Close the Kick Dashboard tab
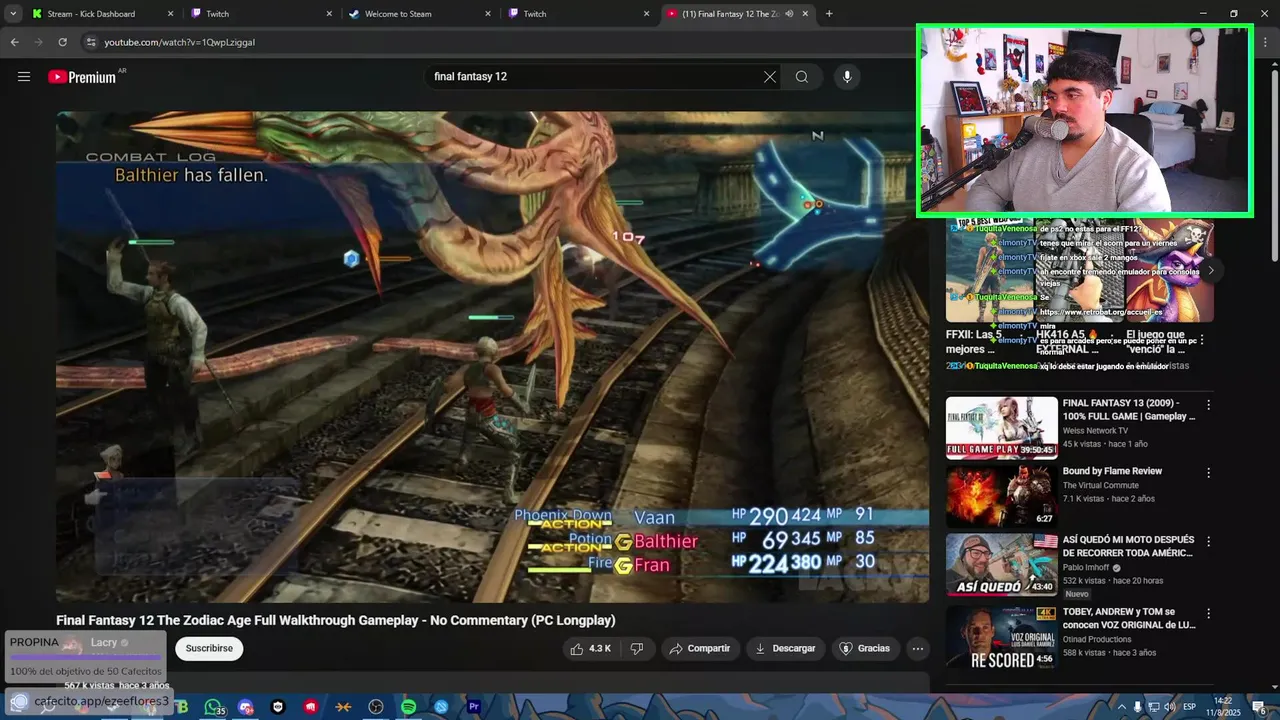This screenshot has height=720, width=1280. pos(170,14)
